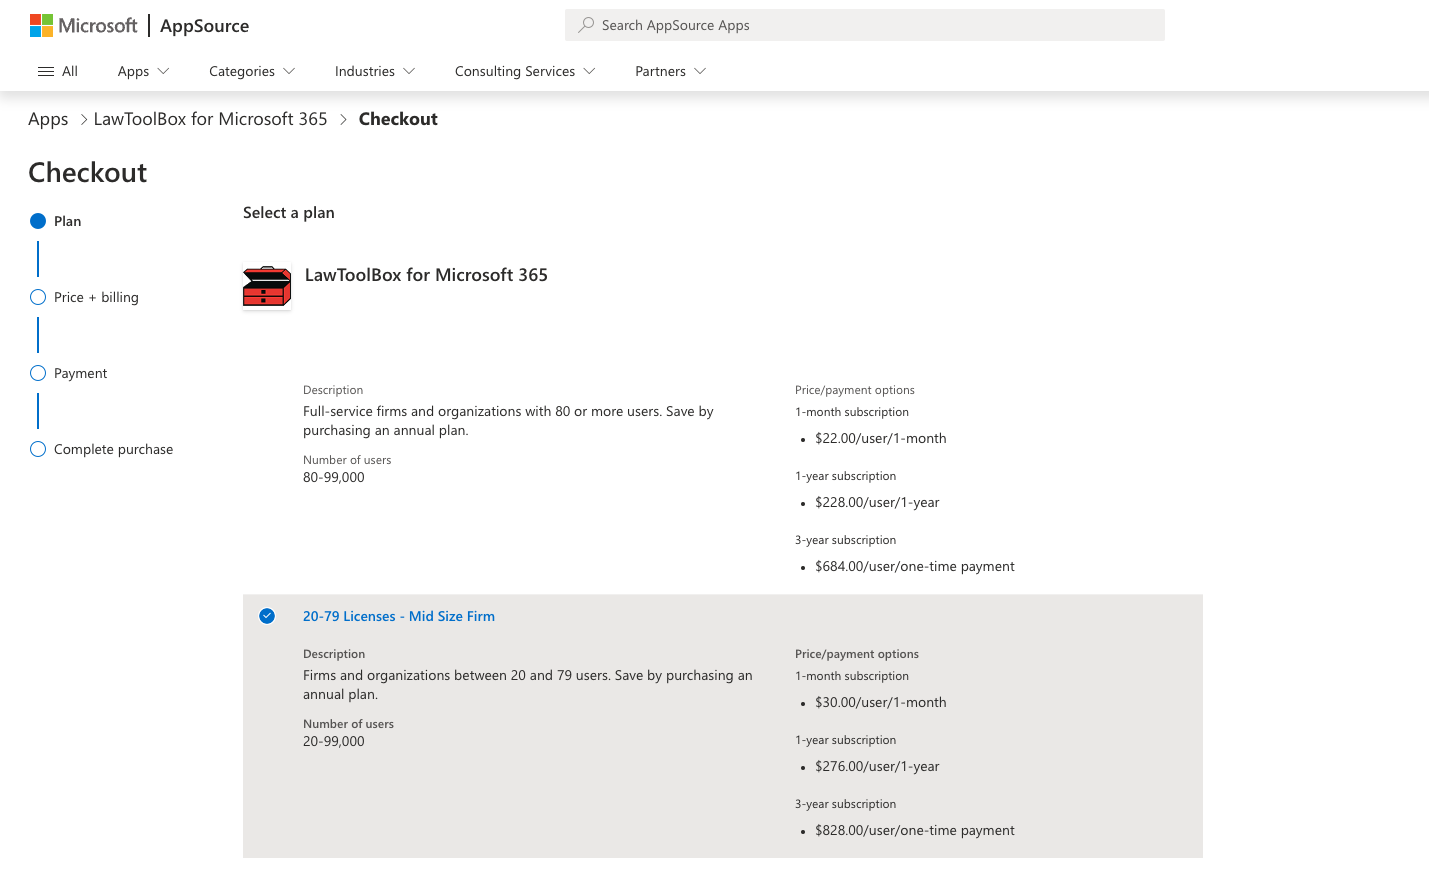Image resolution: width=1429 pixels, height=874 pixels.
Task: Click the LawToolBox for Microsoft 365 heading
Action: (x=426, y=275)
